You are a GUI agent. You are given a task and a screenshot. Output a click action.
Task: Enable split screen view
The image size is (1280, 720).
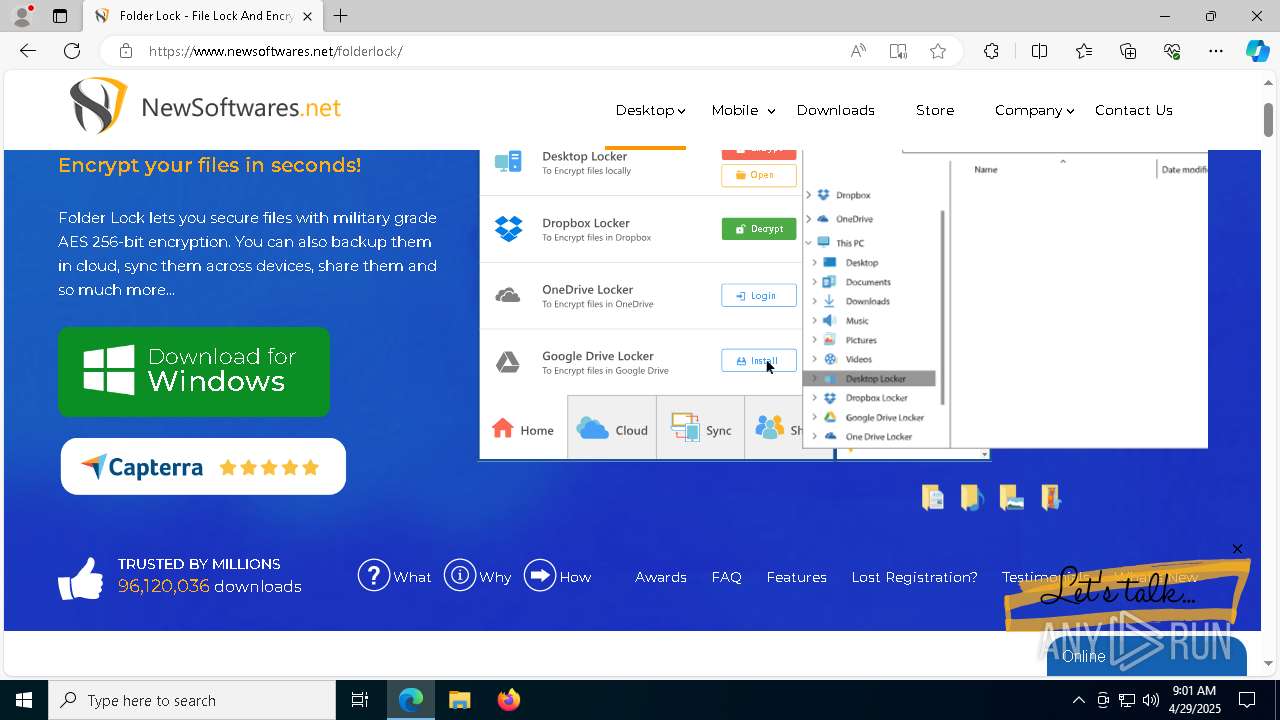(1039, 51)
